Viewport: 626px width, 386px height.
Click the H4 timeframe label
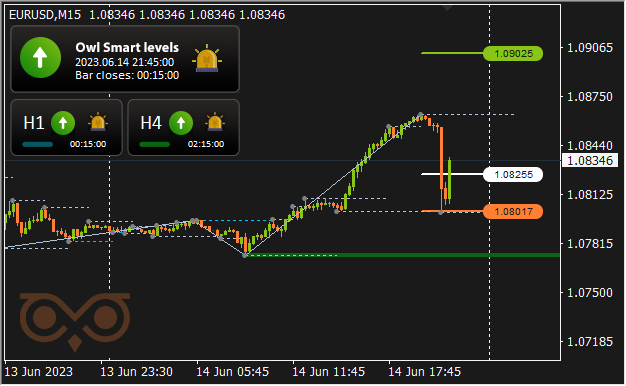151,123
